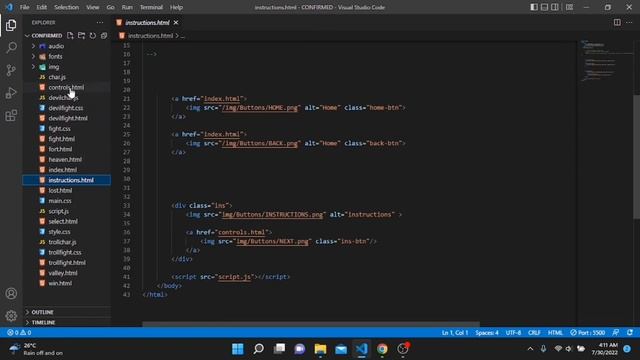
Task: Click the editor horizontal scrollbar
Action: coord(311,324)
